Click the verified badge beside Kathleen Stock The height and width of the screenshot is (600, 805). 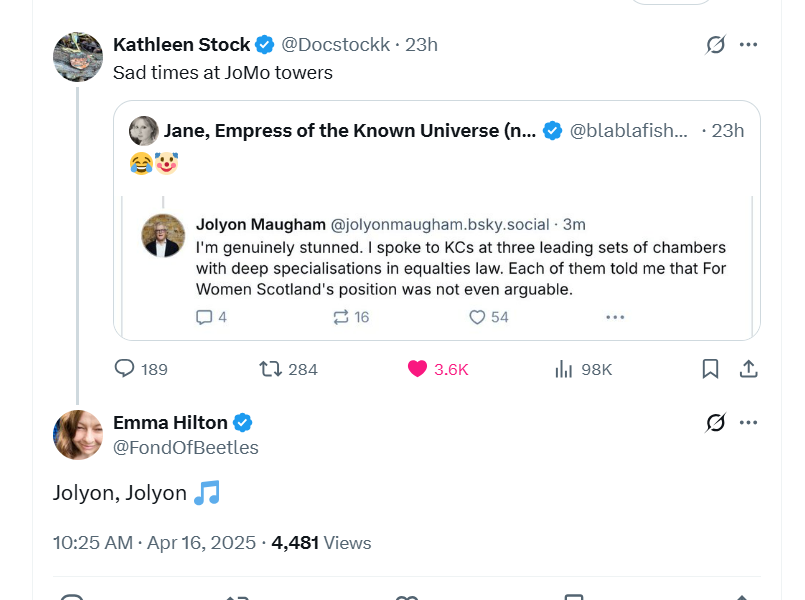pos(263,44)
